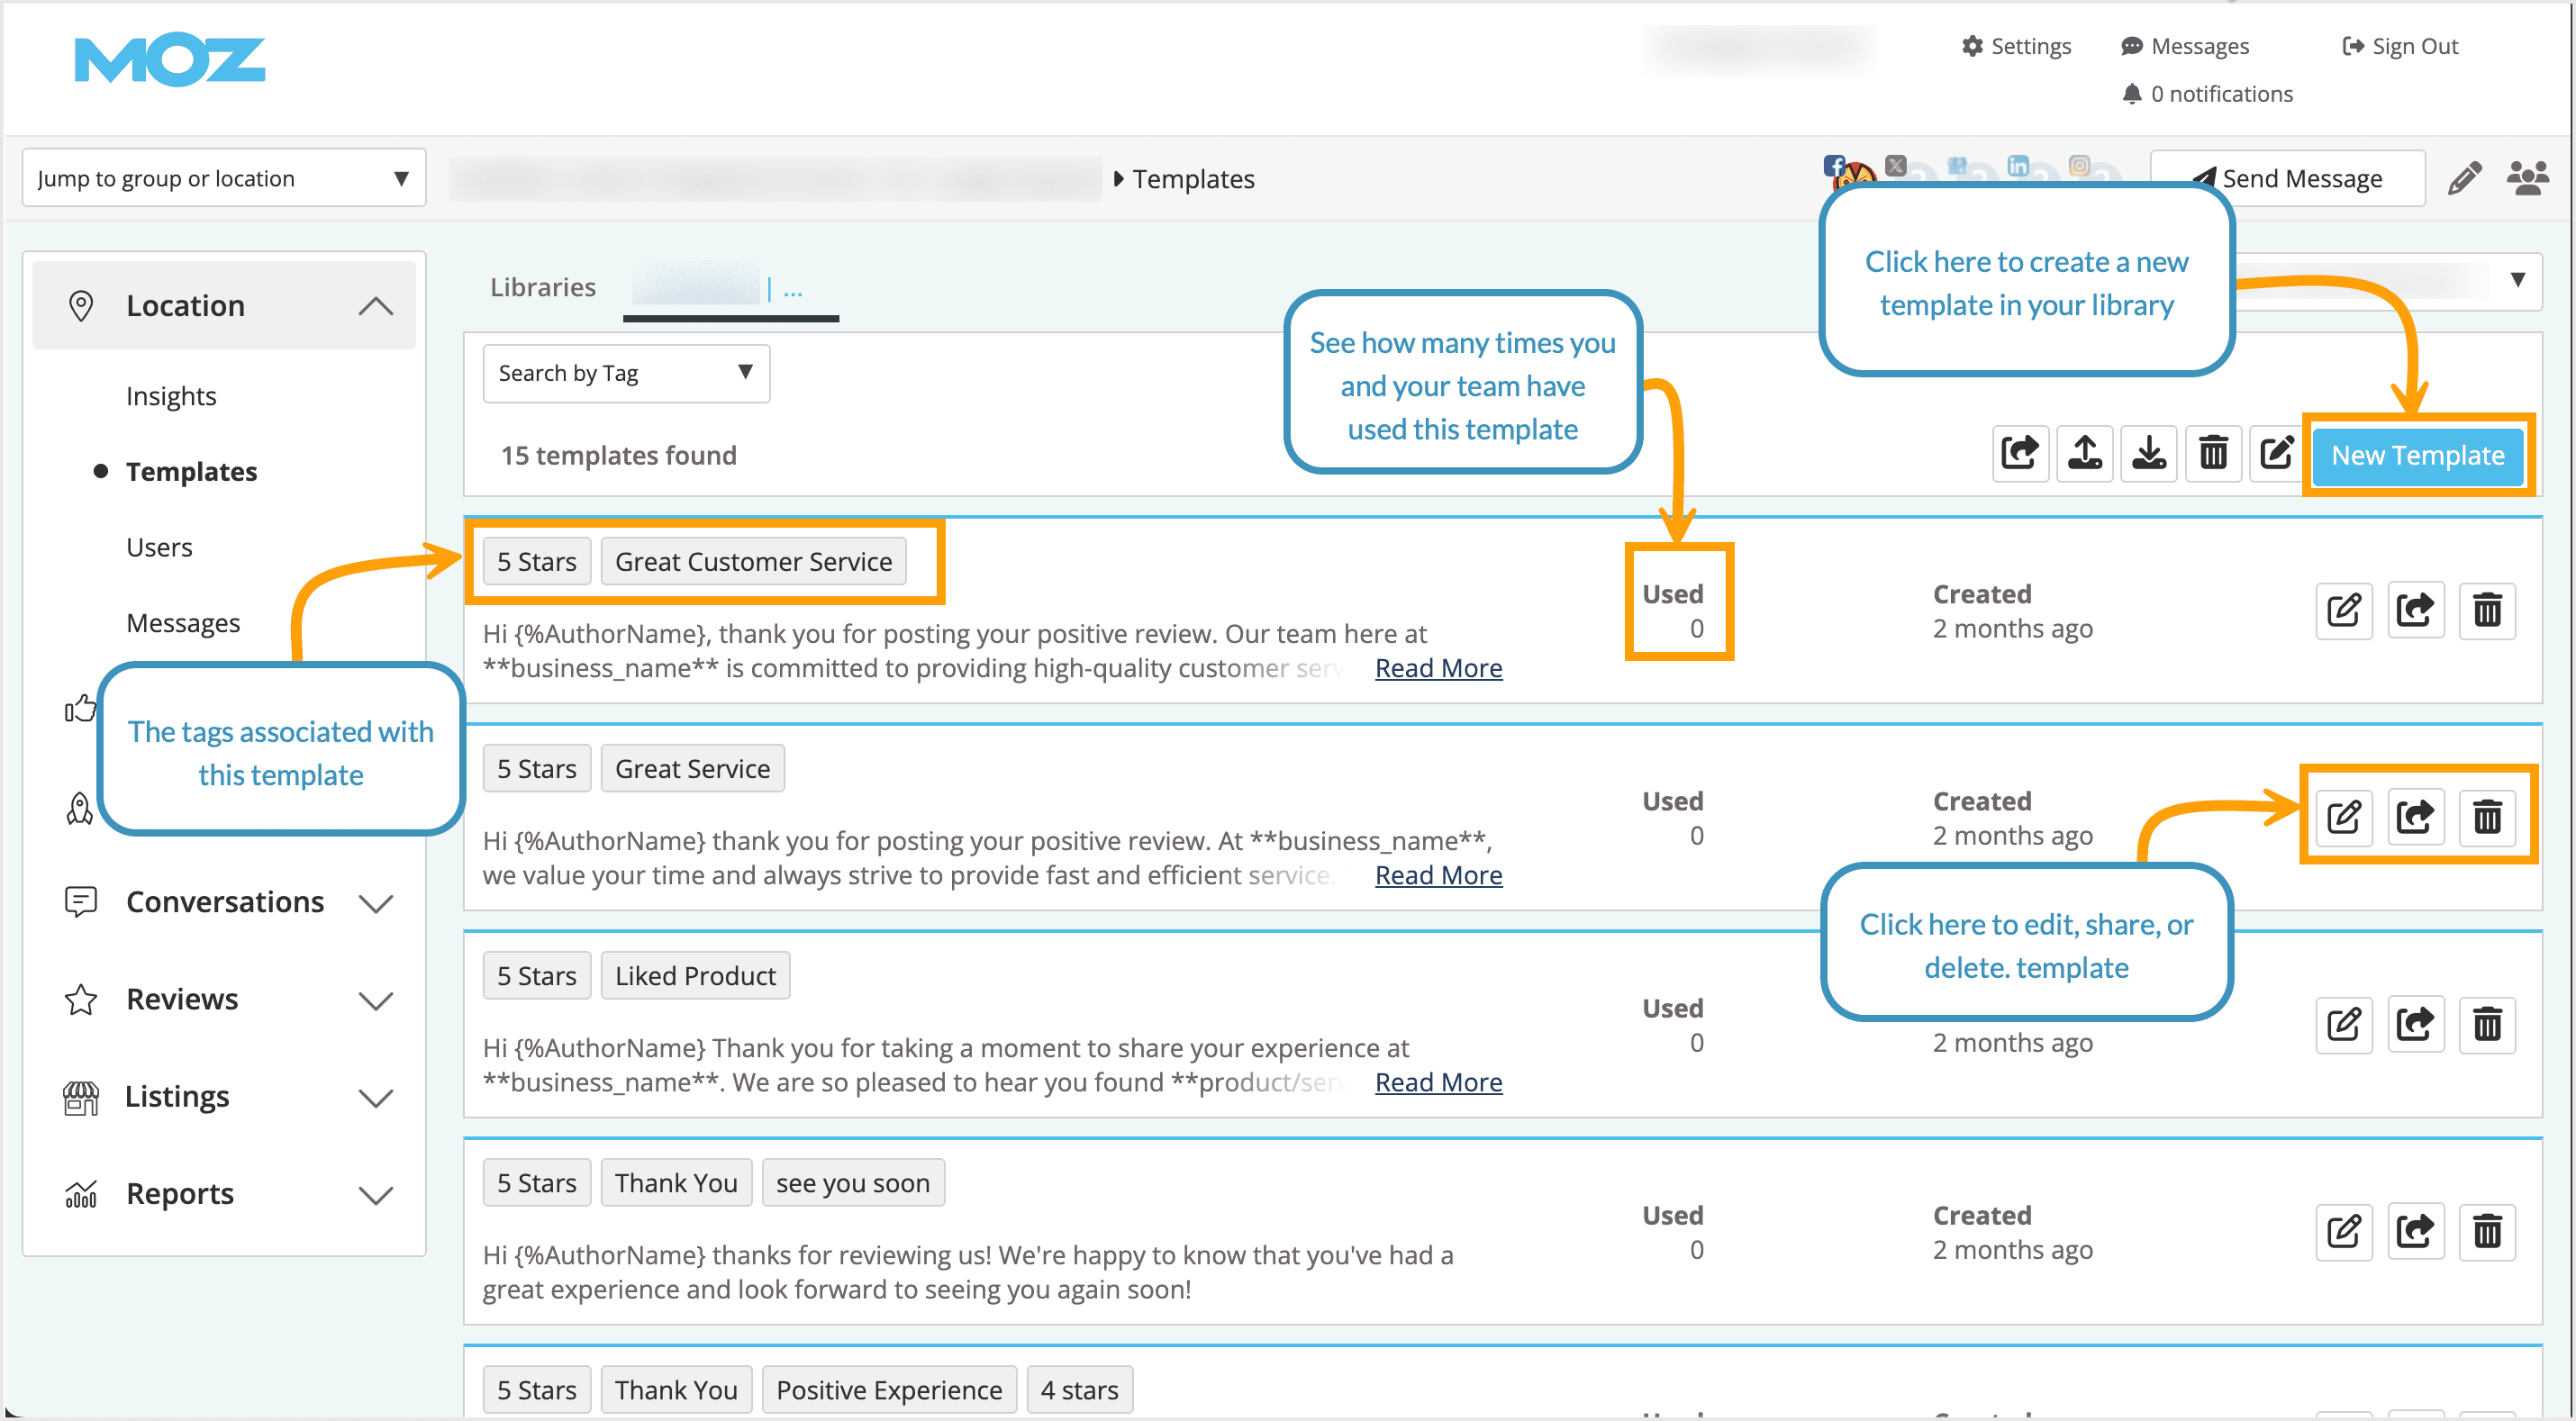Edit the Great Service template via pencil icon

(x=2344, y=817)
